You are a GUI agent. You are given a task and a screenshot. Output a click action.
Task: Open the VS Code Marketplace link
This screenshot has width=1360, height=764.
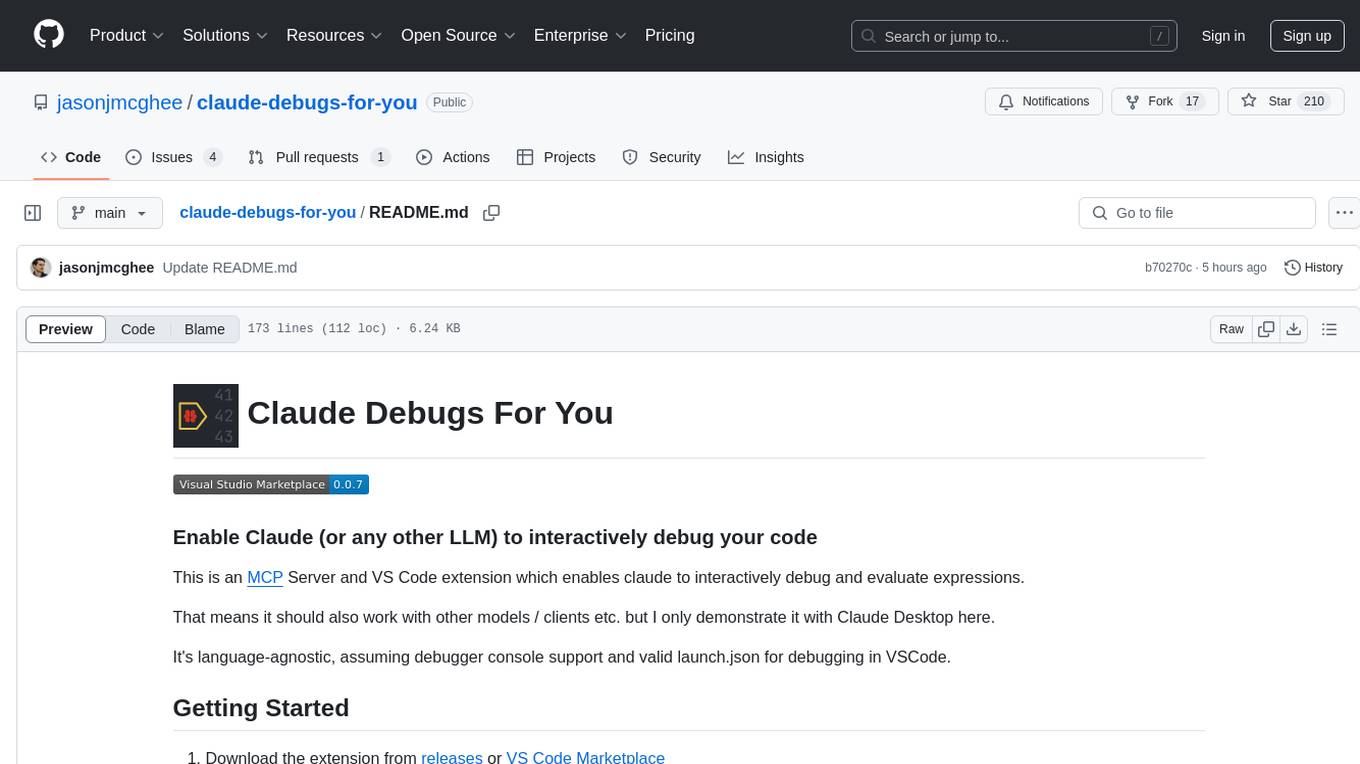(585, 757)
